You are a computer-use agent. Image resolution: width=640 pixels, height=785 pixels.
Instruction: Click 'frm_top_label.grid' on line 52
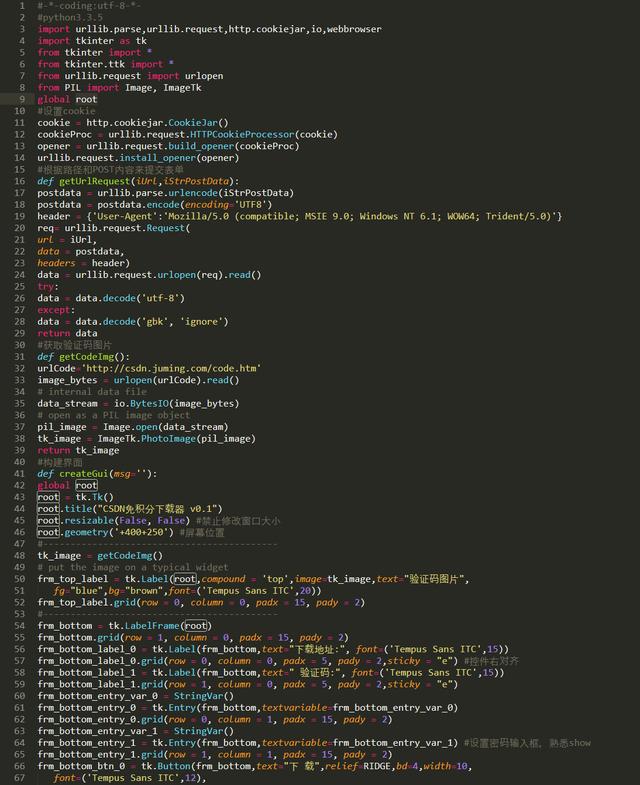pyautogui.click(x=87, y=602)
